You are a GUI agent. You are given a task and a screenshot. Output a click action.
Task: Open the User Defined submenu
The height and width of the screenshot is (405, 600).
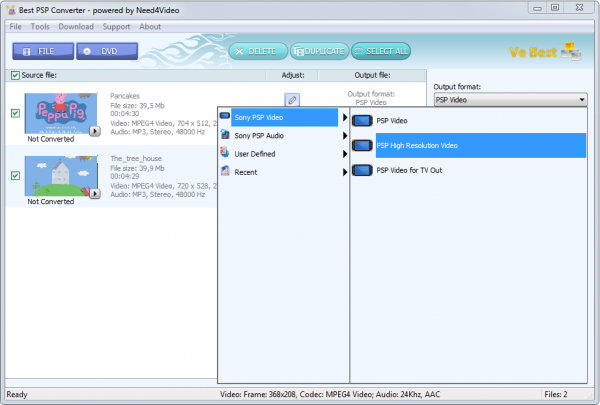(284, 154)
